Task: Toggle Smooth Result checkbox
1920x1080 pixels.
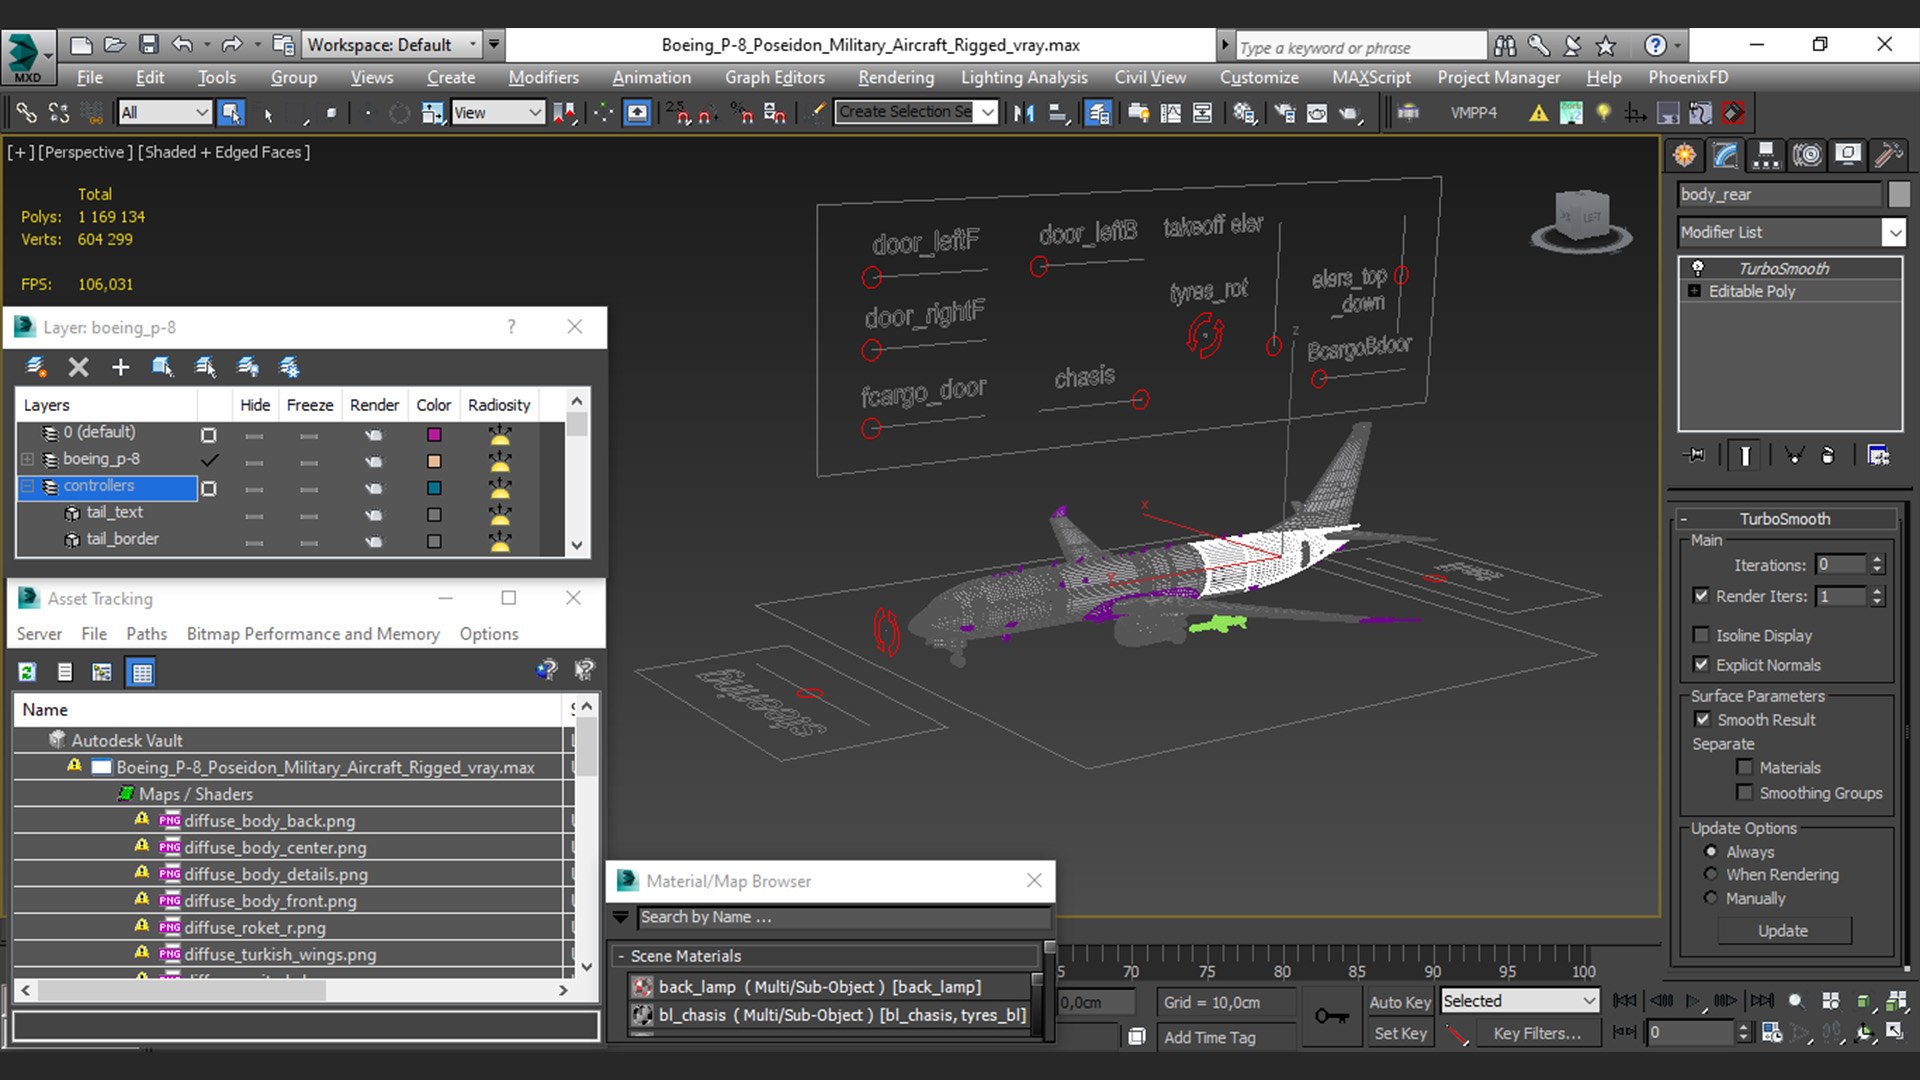Action: 1702,719
